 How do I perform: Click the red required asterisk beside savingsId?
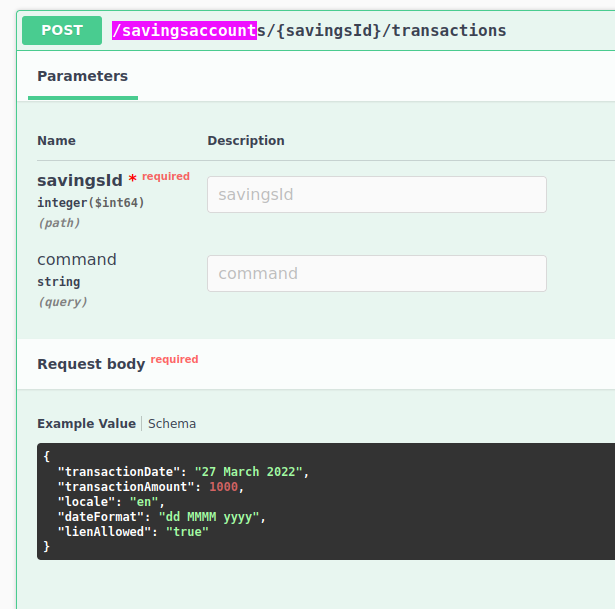tap(133, 178)
